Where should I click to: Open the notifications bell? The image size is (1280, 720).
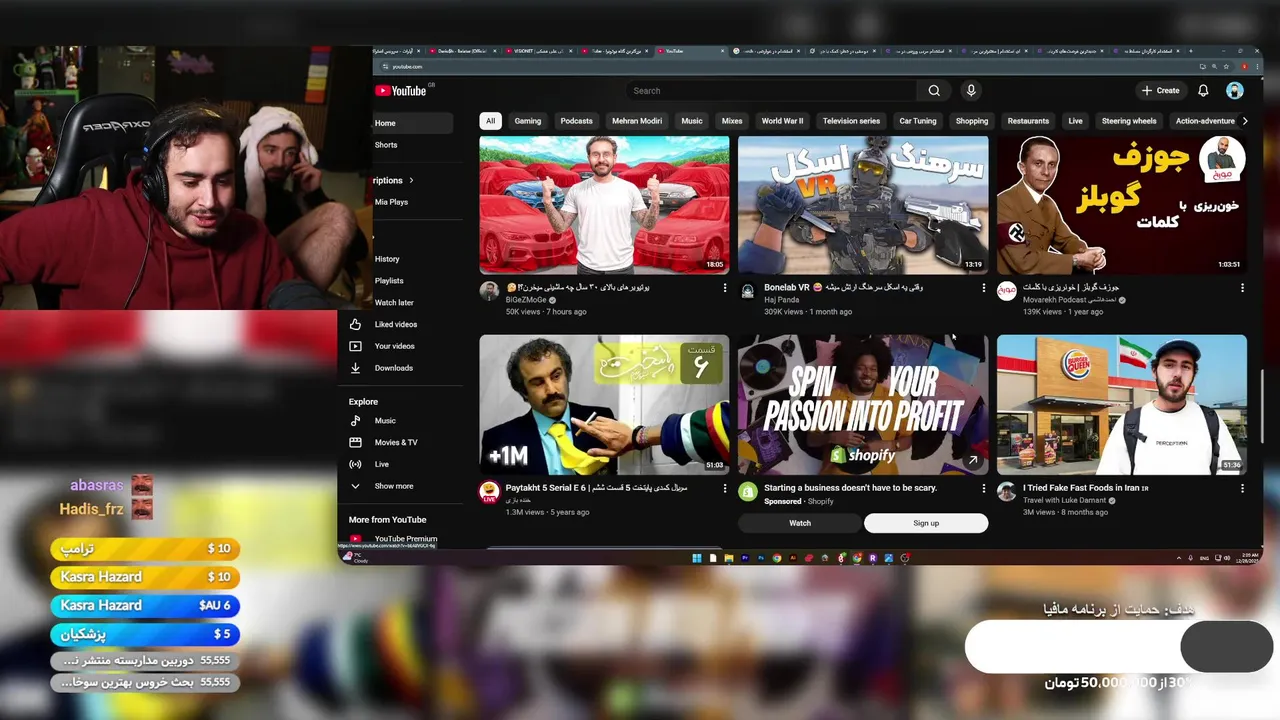(x=1203, y=90)
